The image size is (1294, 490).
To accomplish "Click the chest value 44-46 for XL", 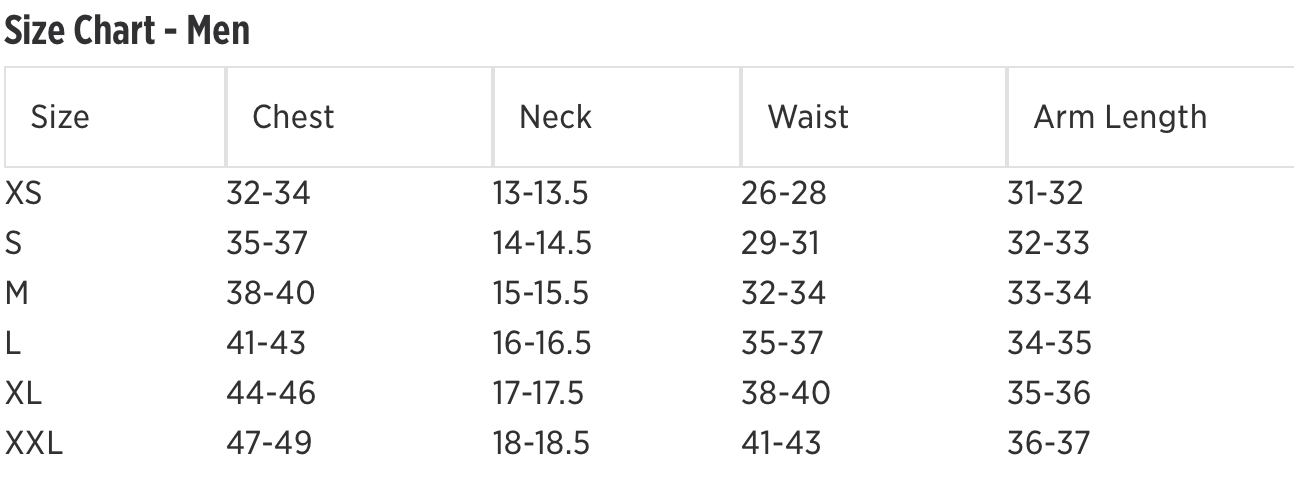I will (271, 393).
